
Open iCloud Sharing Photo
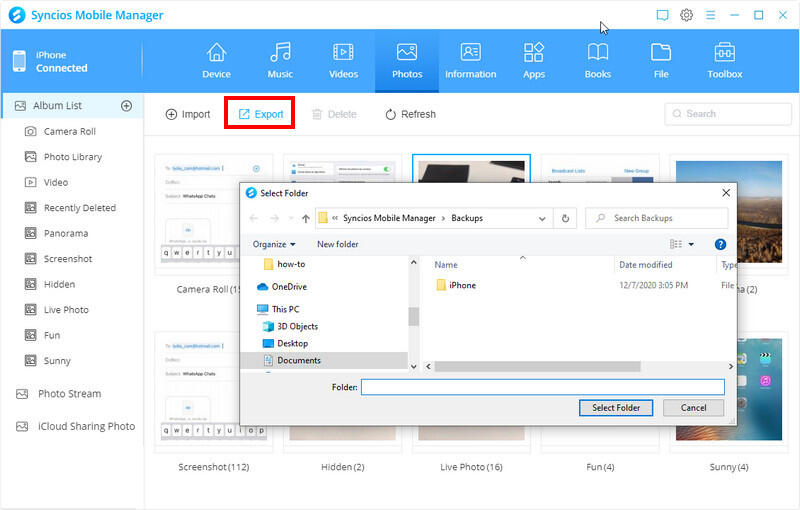tap(86, 426)
